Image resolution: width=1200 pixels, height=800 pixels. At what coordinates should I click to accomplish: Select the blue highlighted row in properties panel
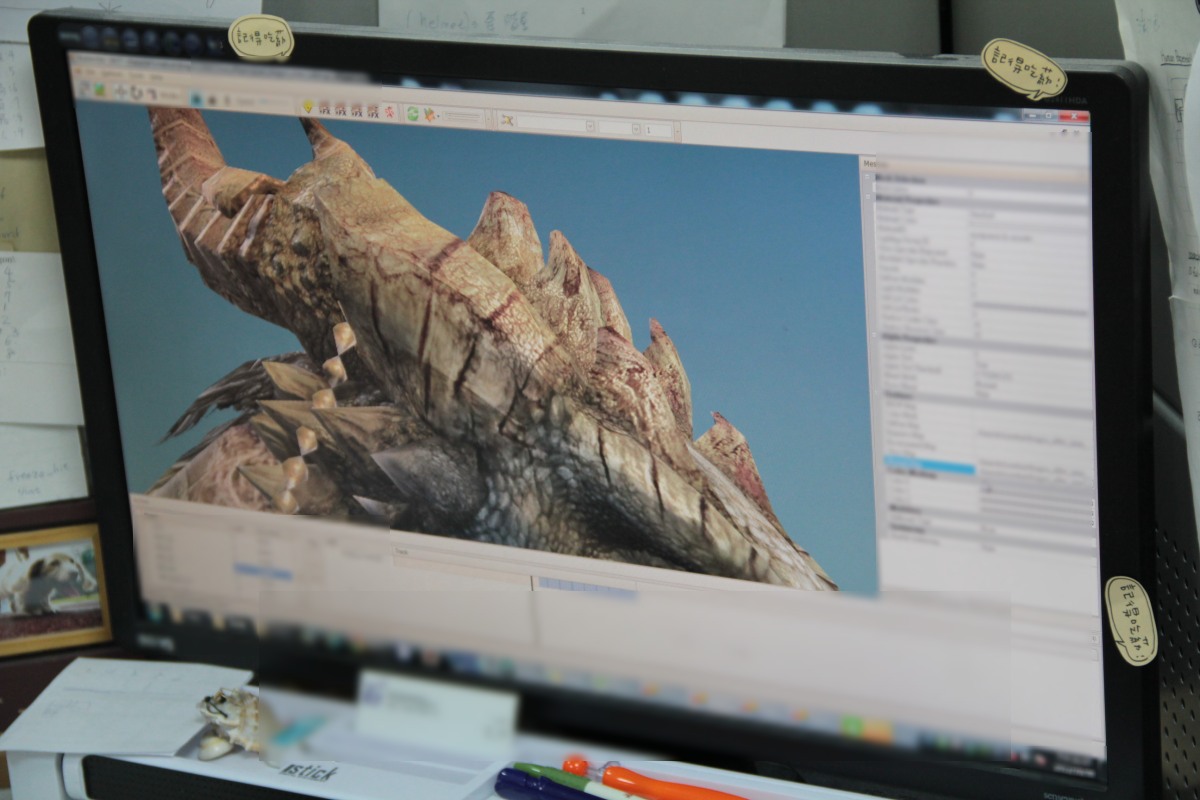click(x=929, y=465)
